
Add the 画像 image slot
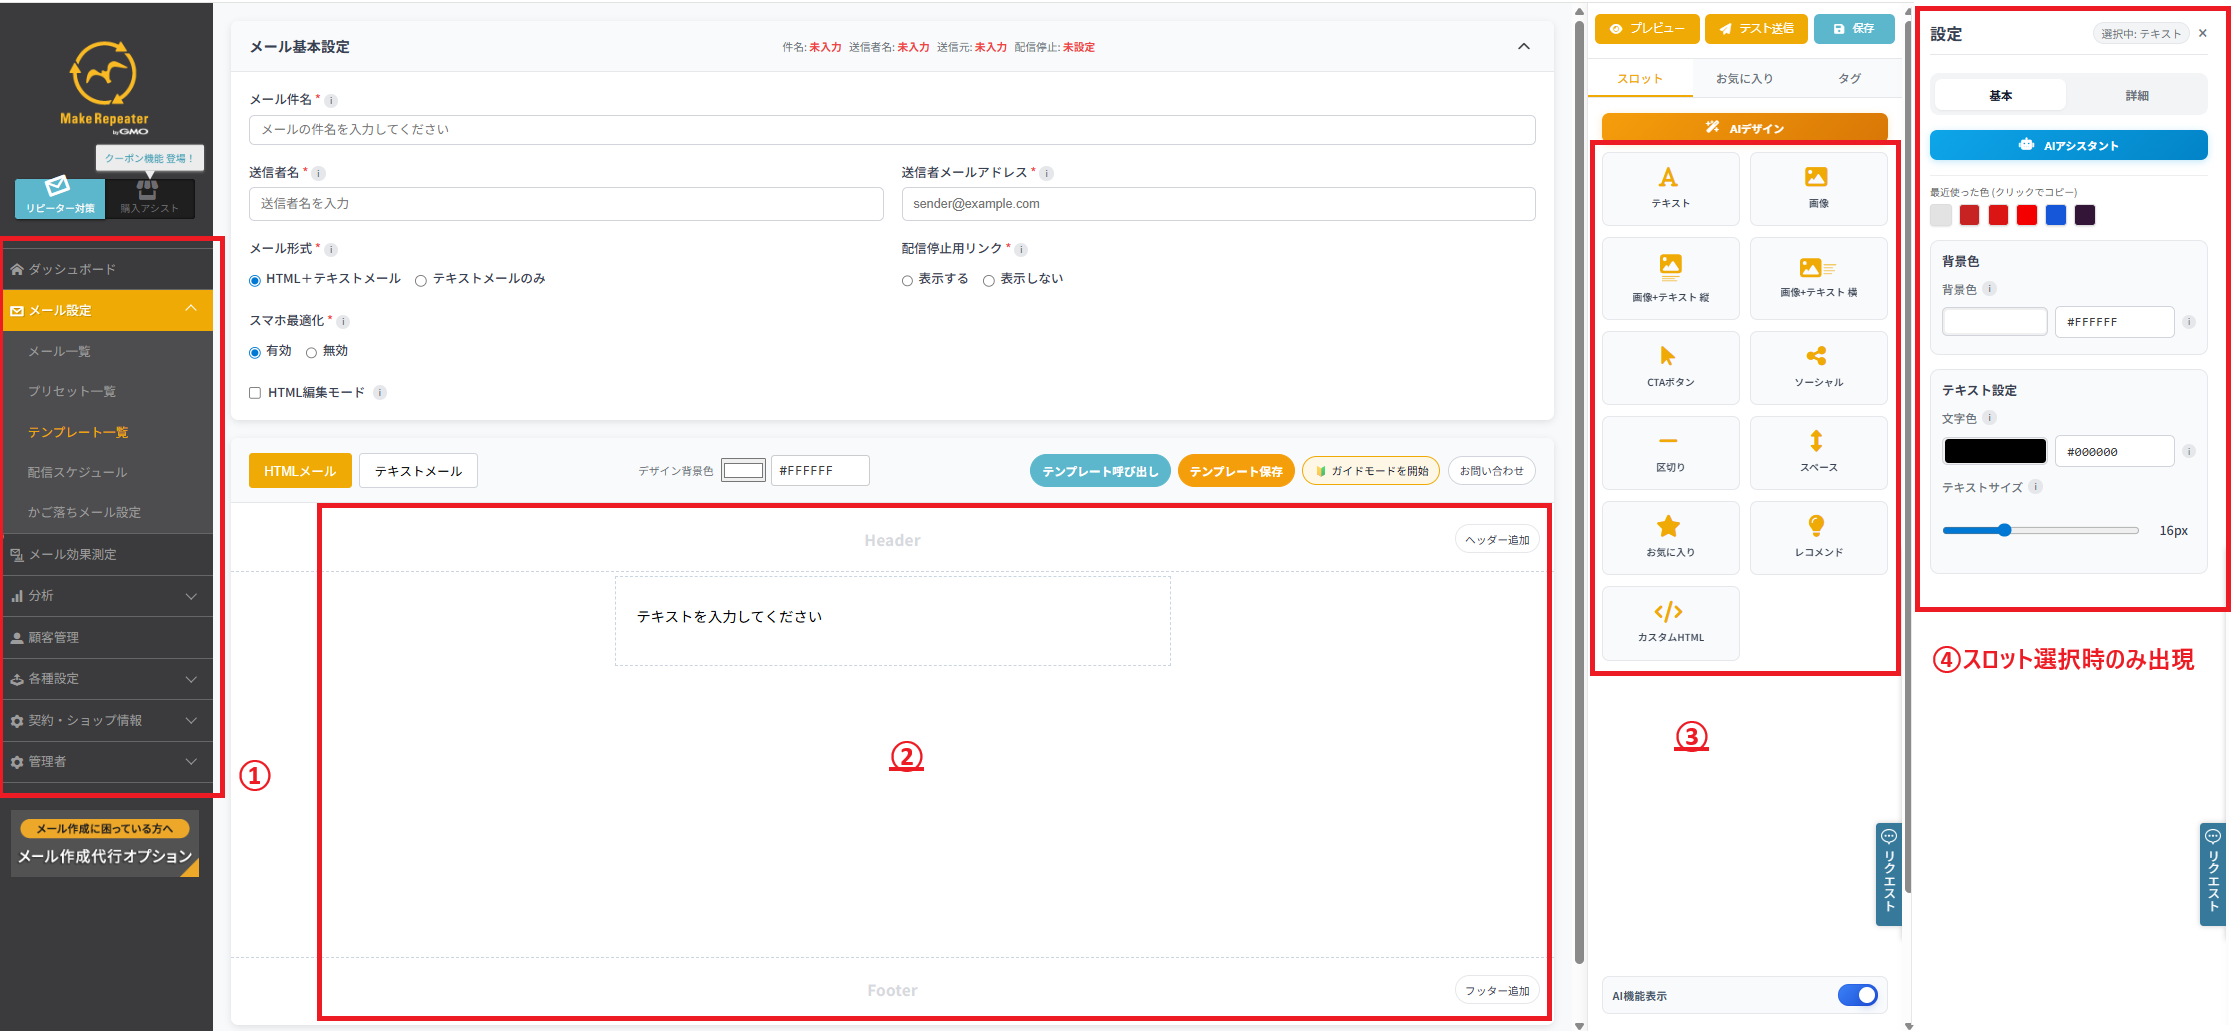pyautogui.click(x=1817, y=187)
